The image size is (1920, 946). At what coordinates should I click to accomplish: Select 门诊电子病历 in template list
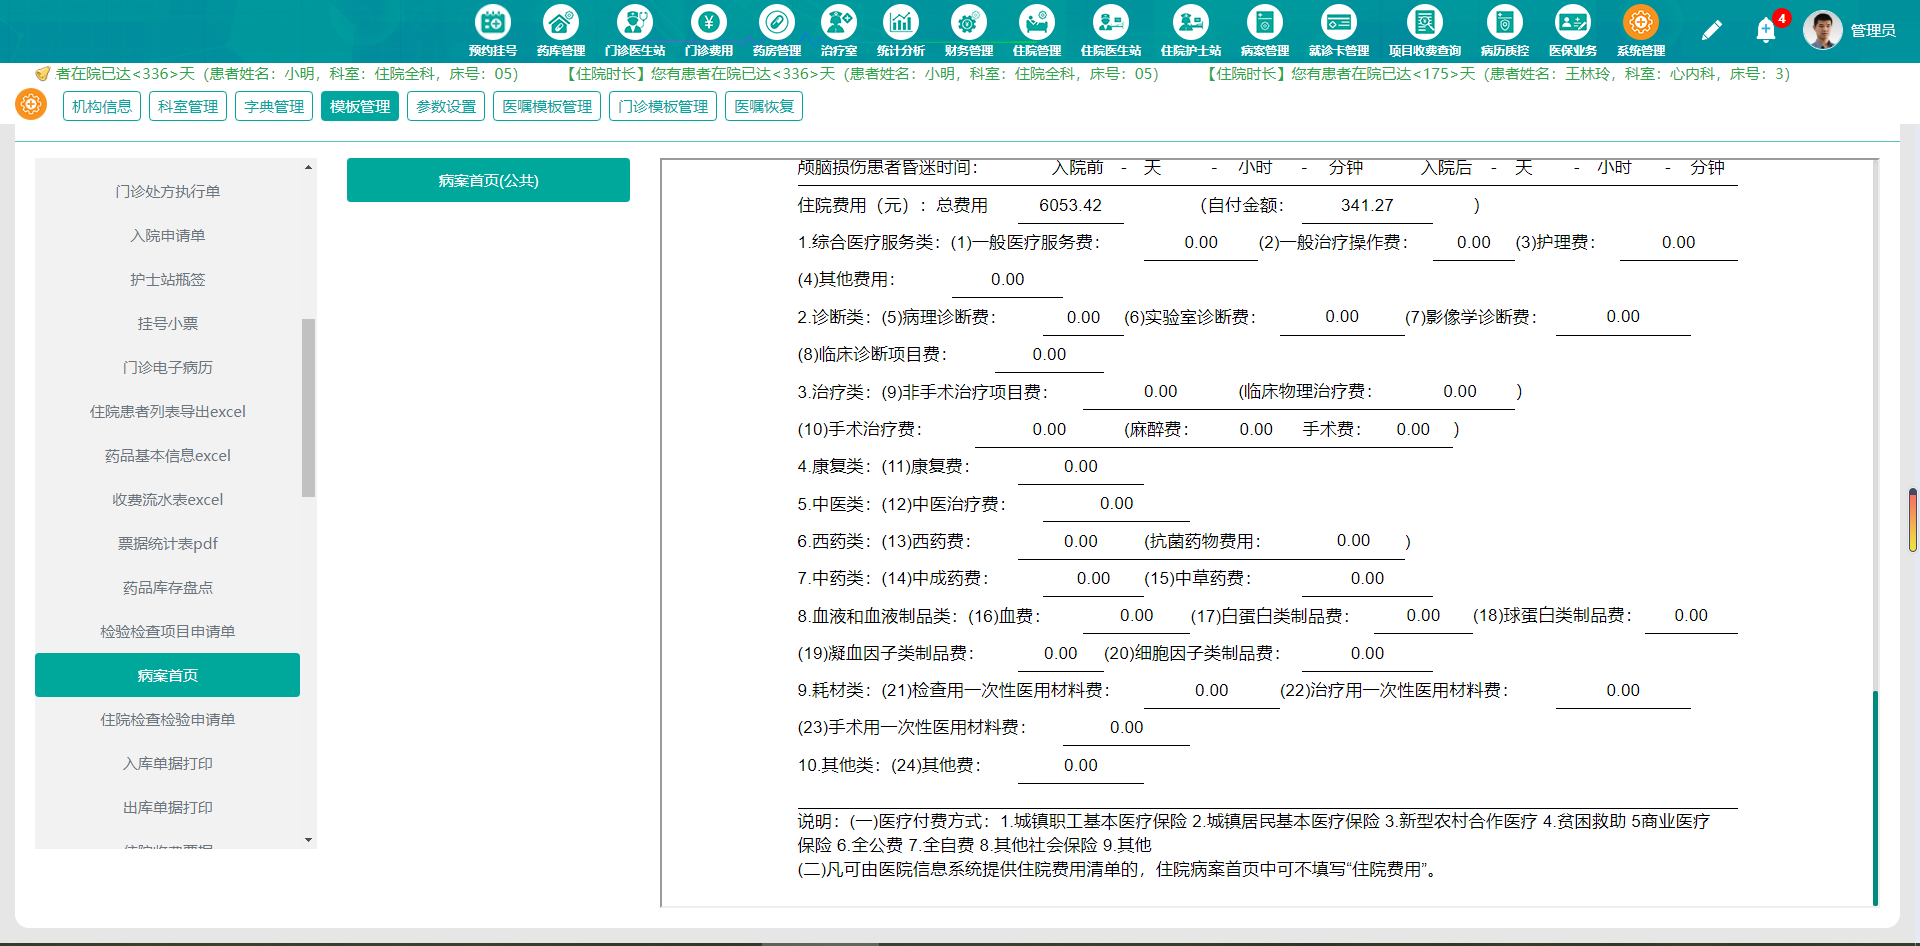[x=167, y=367]
